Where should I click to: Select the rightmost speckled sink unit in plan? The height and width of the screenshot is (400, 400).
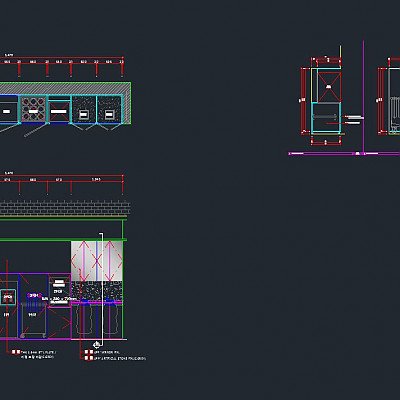click(109, 109)
